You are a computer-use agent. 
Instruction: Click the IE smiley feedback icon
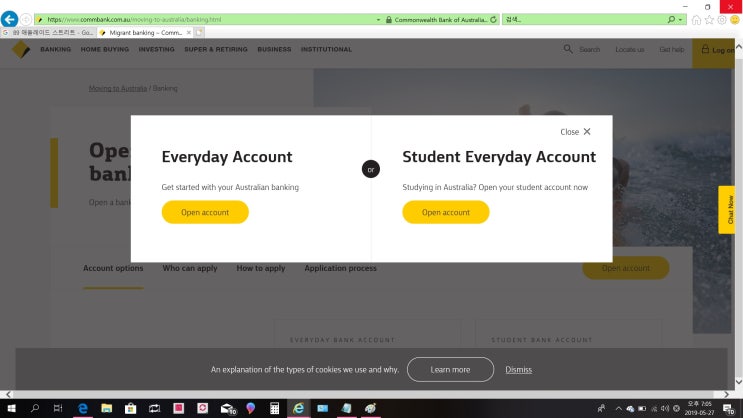click(x=735, y=19)
